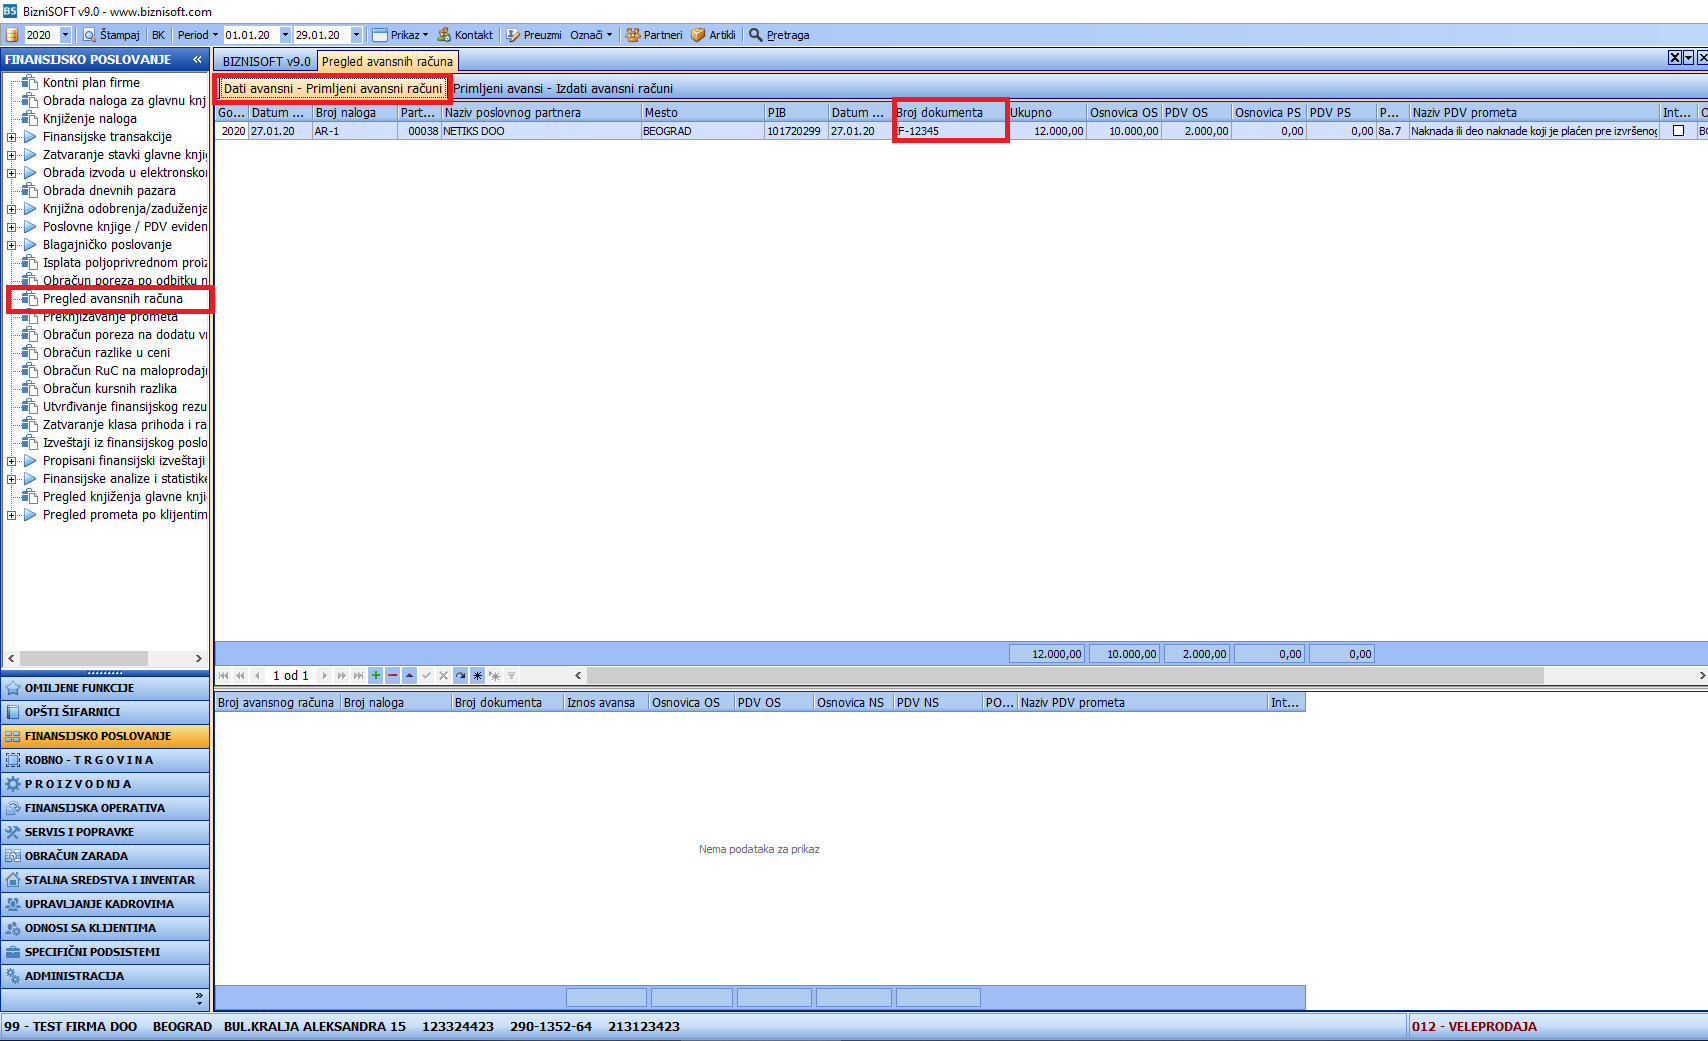Viewport: 1708px width, 1041px height.
Task: Open the Kontakt toolbar item
Action: click(465, 35)
